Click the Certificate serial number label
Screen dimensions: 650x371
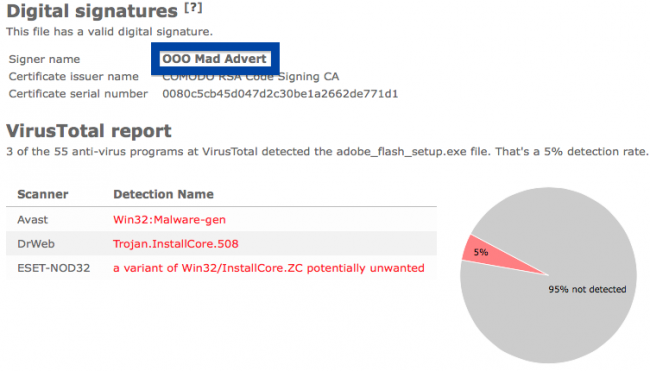pyautogui.click(x=78, y=94)
